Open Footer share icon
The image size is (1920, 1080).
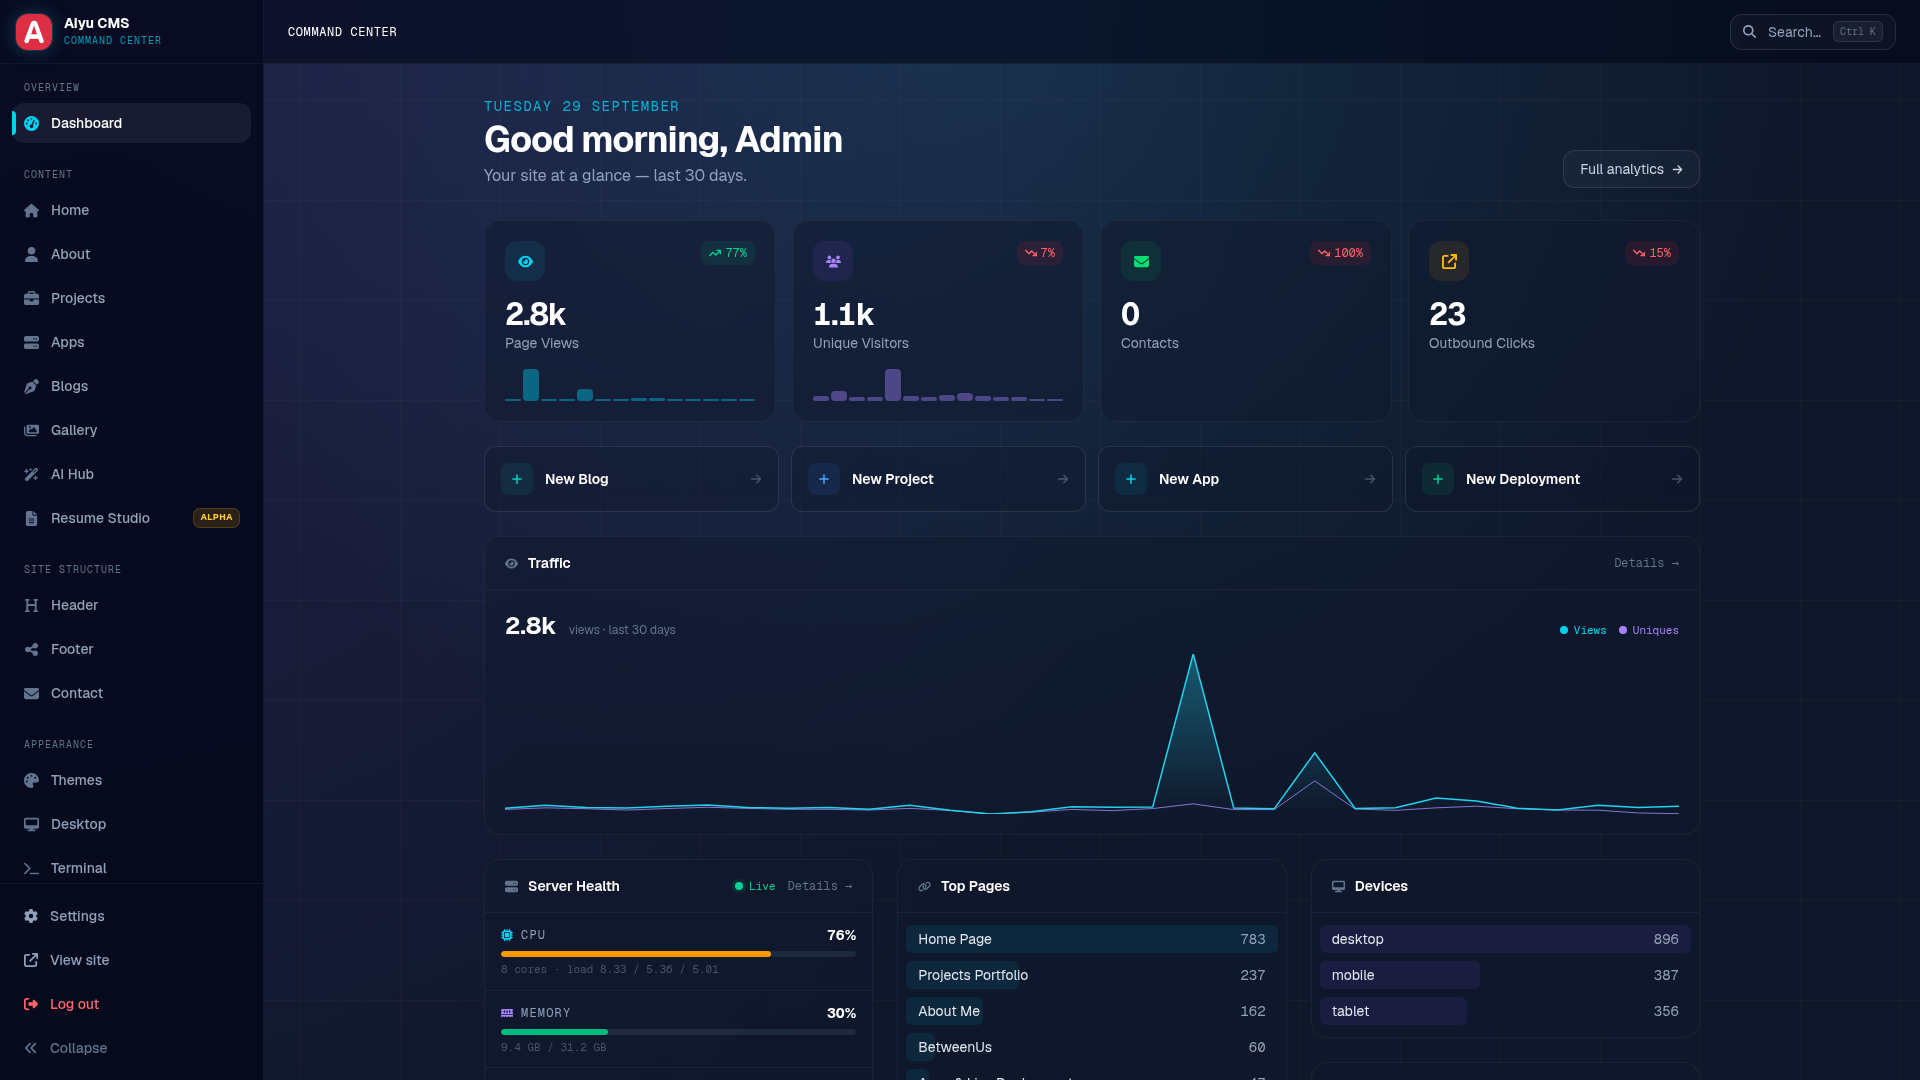point(31,649)
